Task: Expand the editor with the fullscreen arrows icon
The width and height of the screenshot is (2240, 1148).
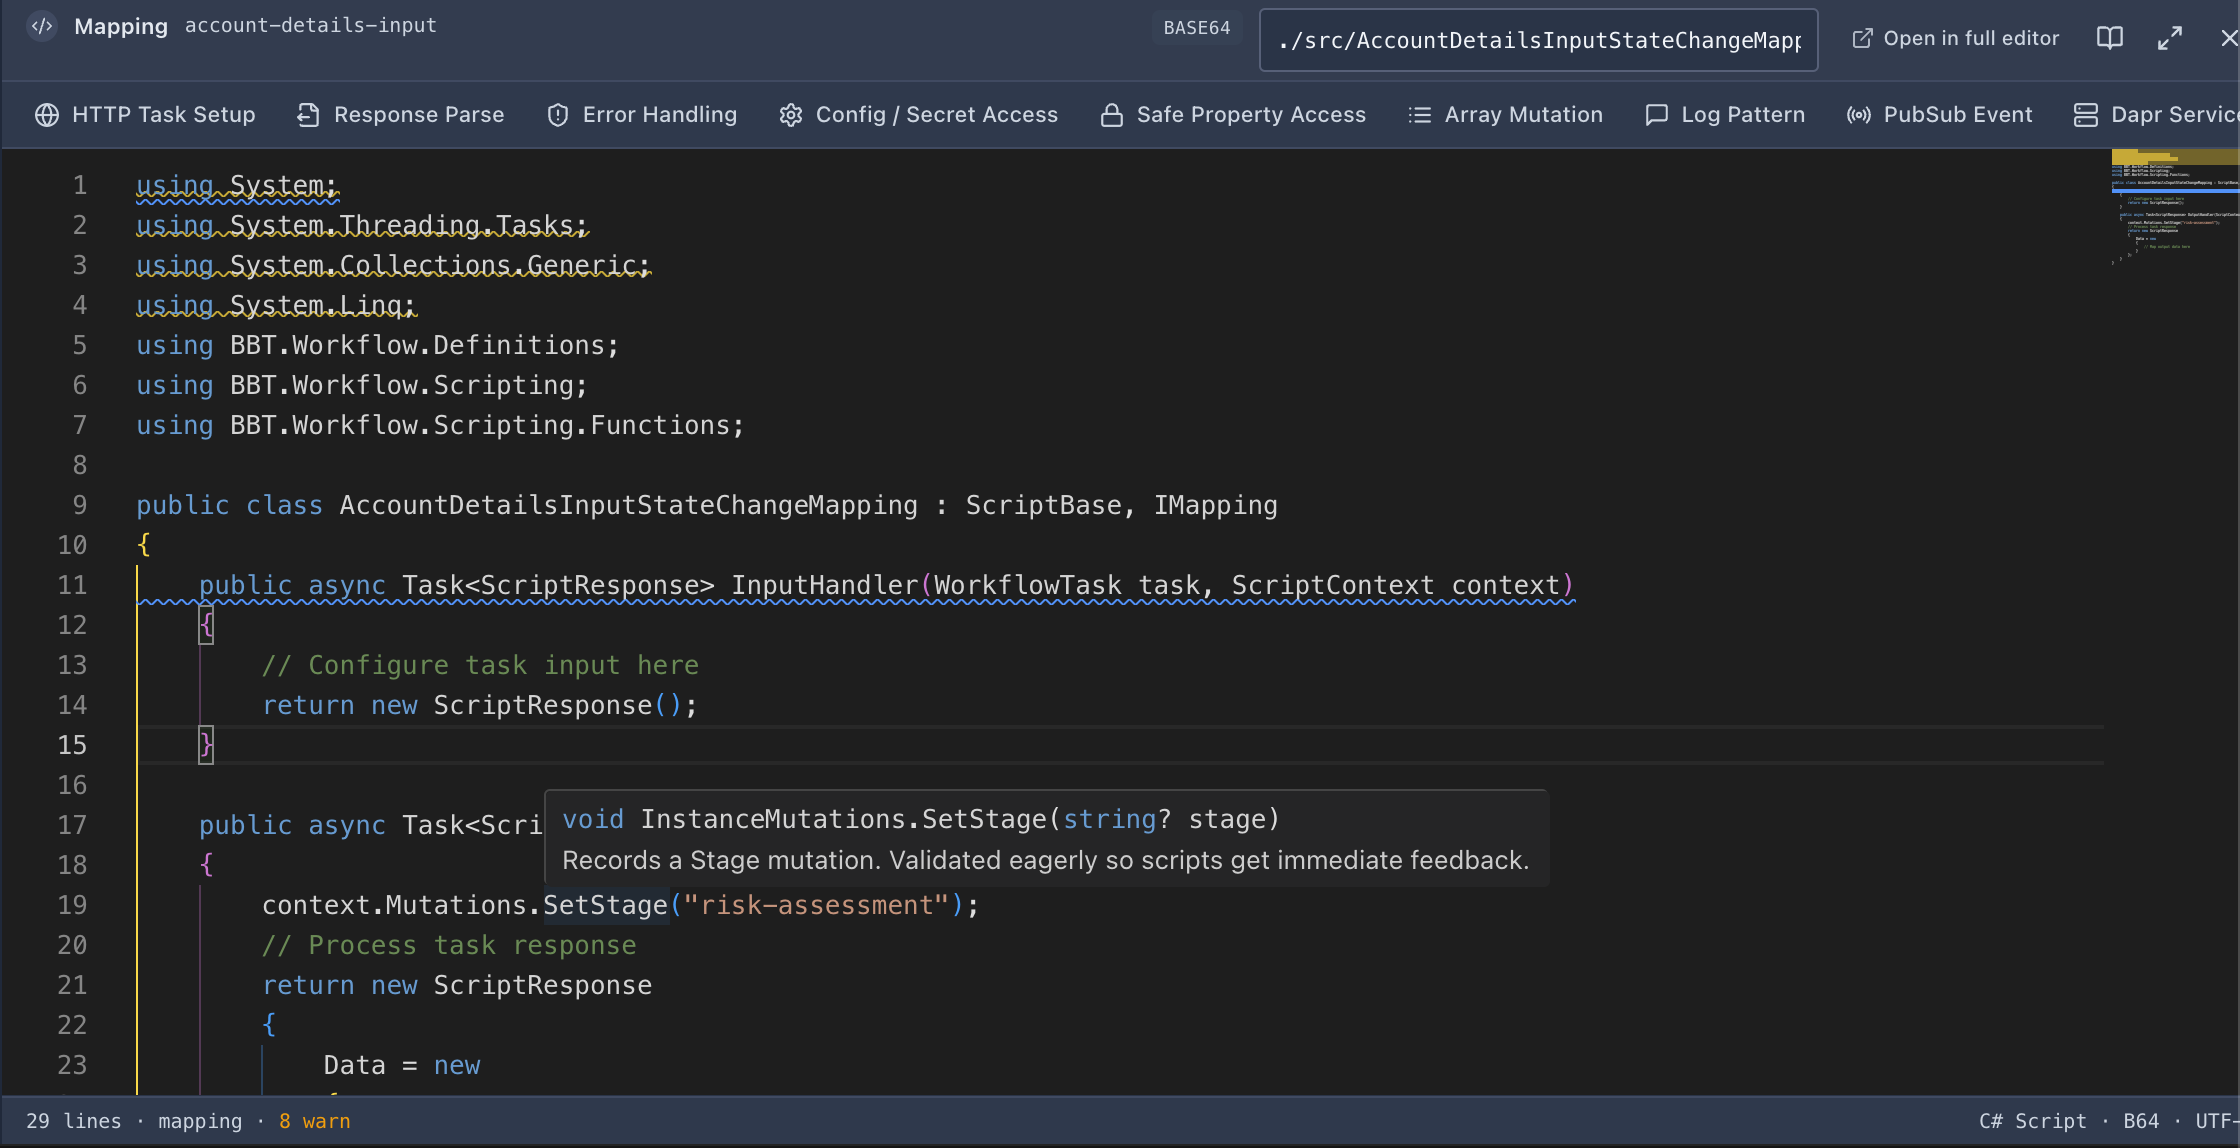Action: (x=2170, y=38)
